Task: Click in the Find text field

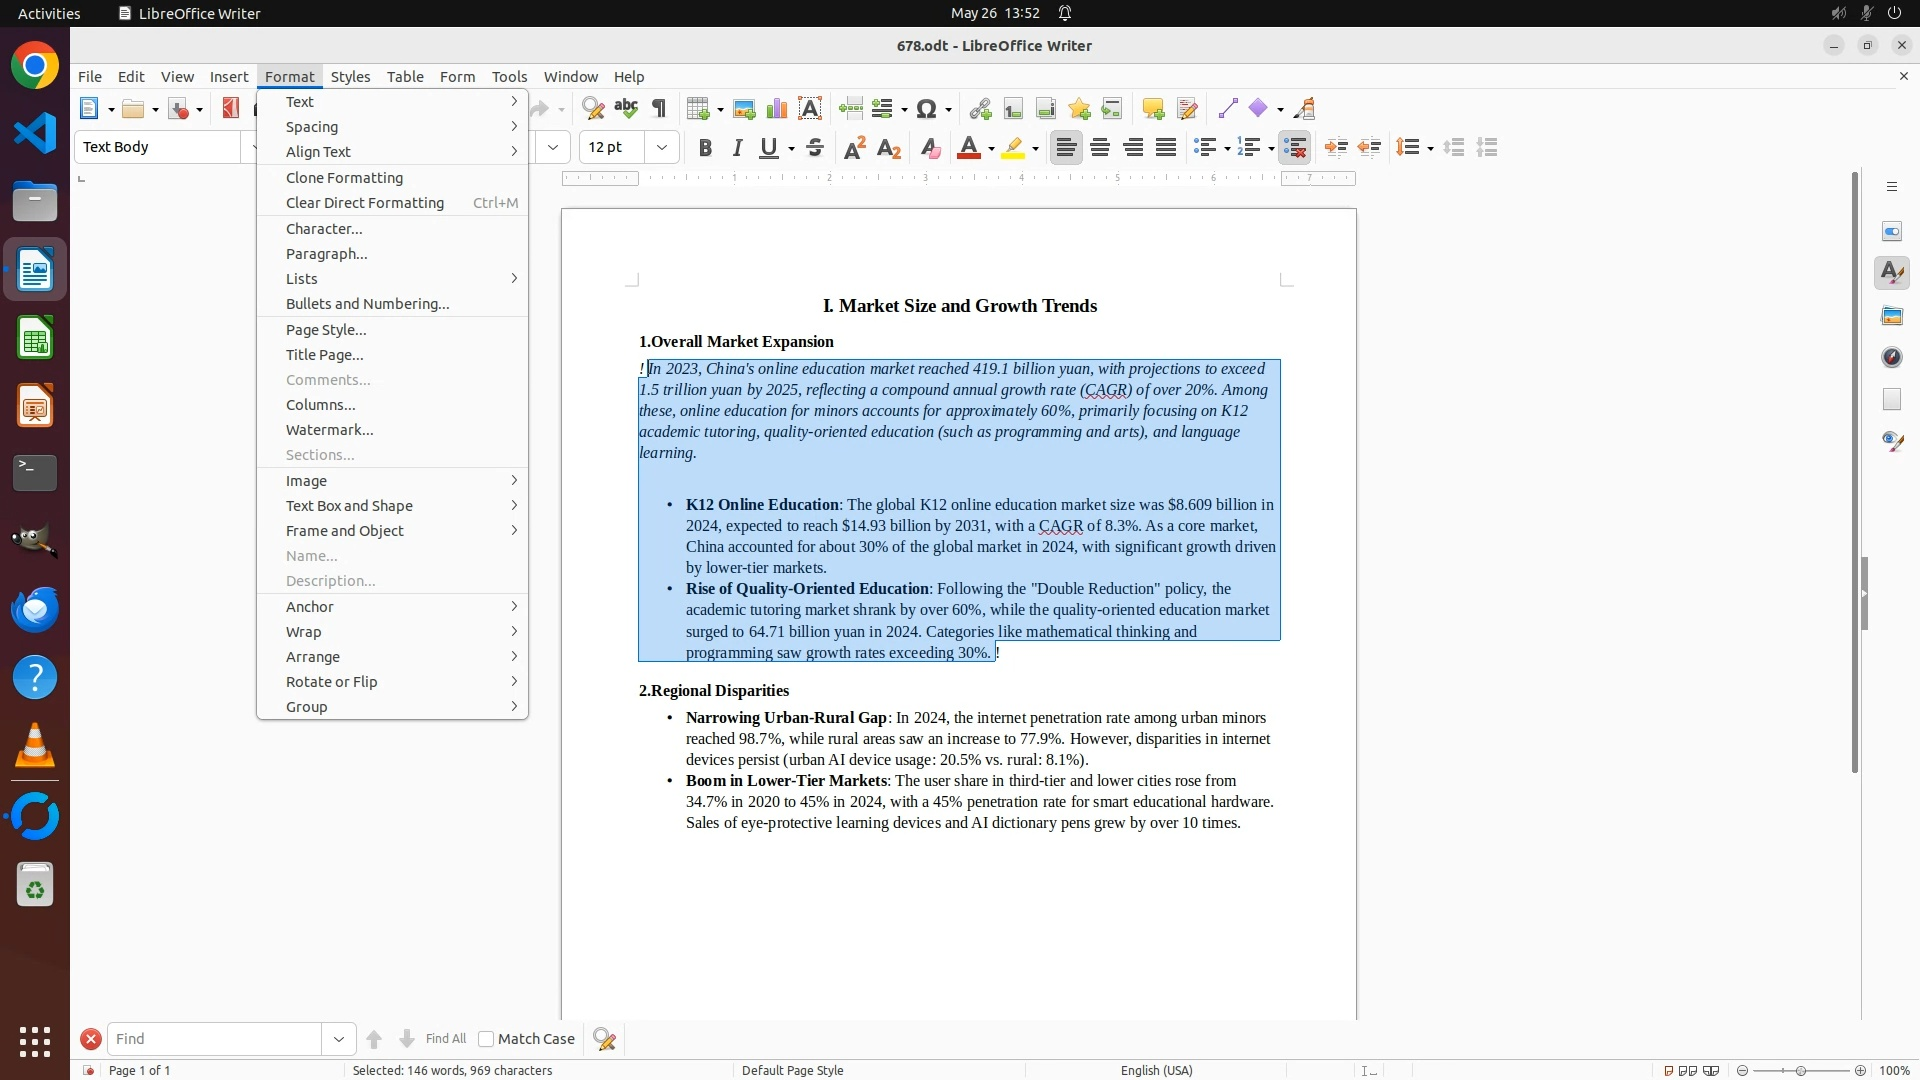Action: (x=214, y=1039)
